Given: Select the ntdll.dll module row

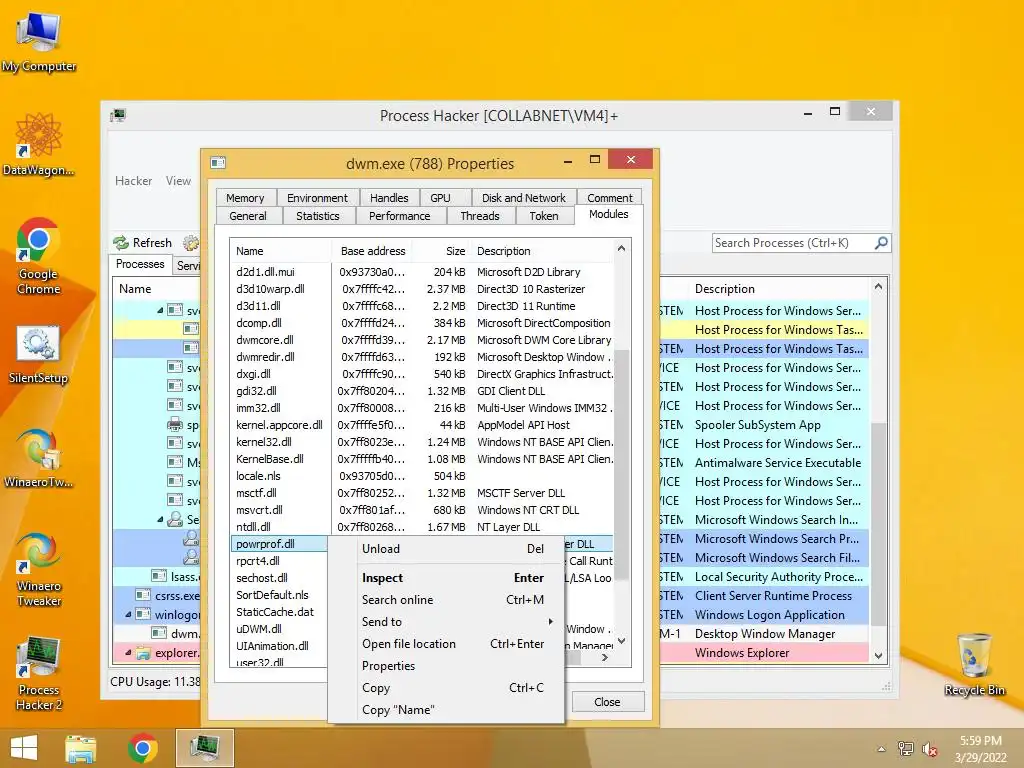Looking at the screenshot, I should point(423,527).
